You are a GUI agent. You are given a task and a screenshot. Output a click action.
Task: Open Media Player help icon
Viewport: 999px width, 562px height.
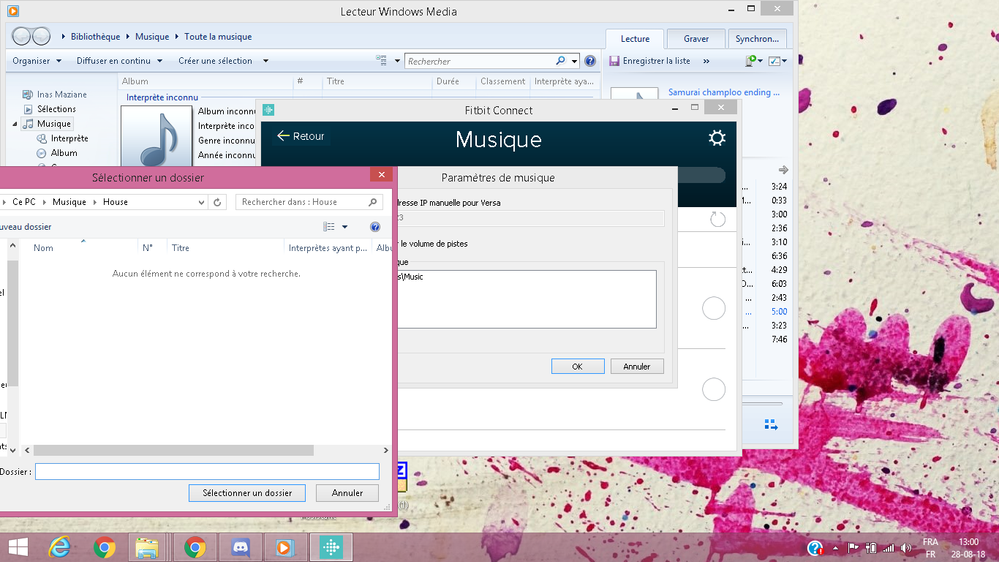(590, 61)
